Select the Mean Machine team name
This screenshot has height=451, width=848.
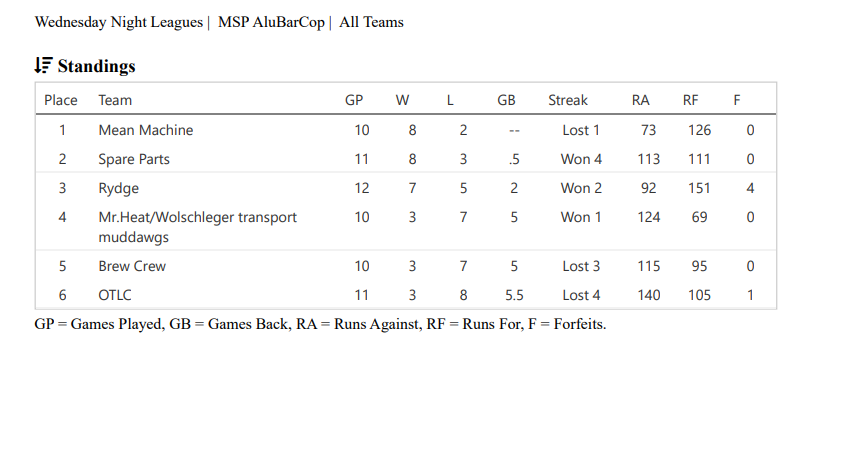[x=146, y=130]
